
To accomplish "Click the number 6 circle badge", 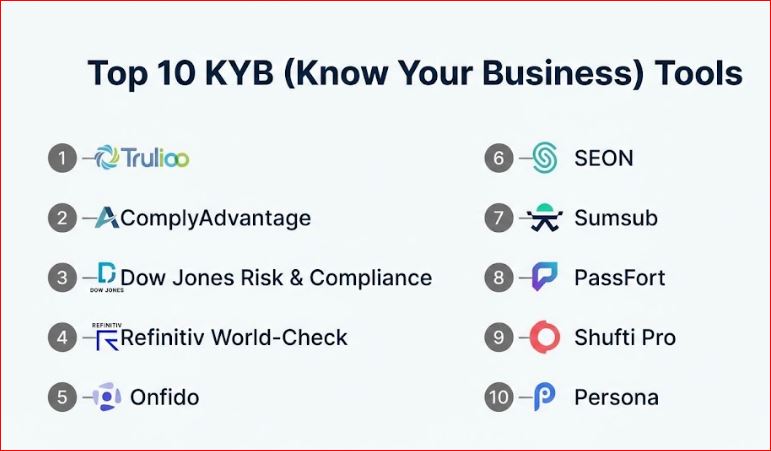I will [499, 158].
